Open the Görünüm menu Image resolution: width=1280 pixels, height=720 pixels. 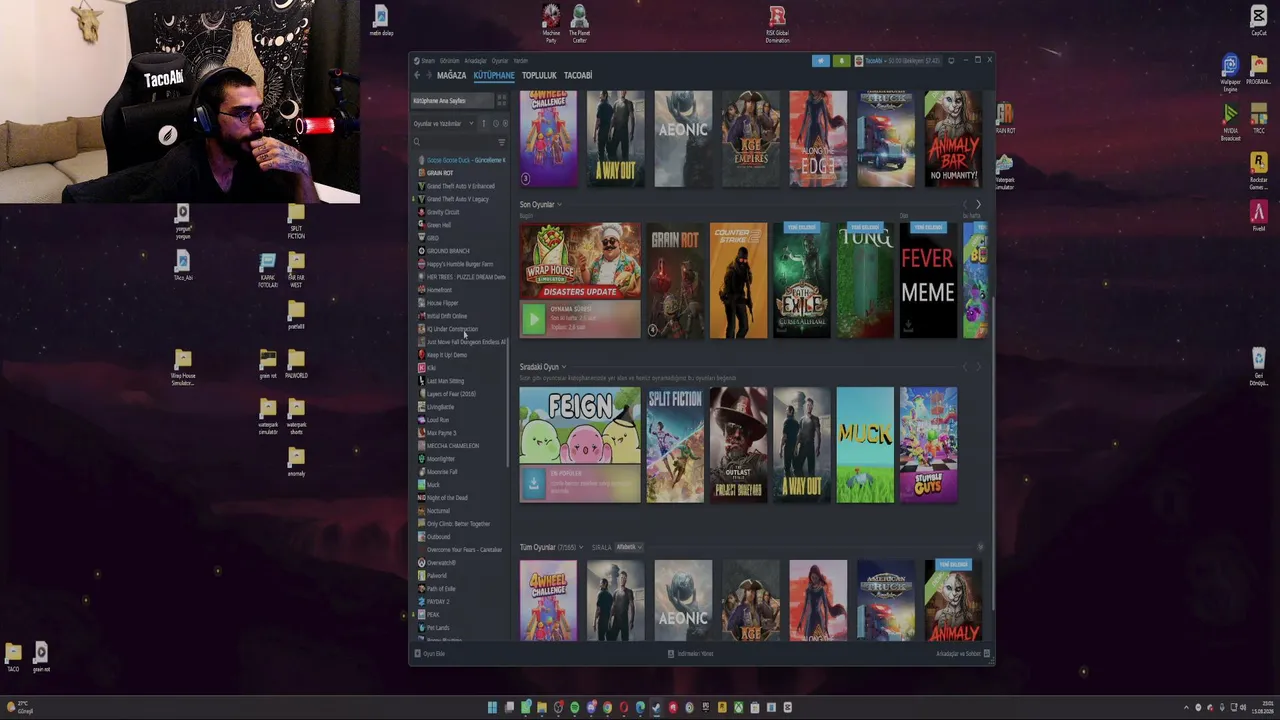tap(450, 61)
